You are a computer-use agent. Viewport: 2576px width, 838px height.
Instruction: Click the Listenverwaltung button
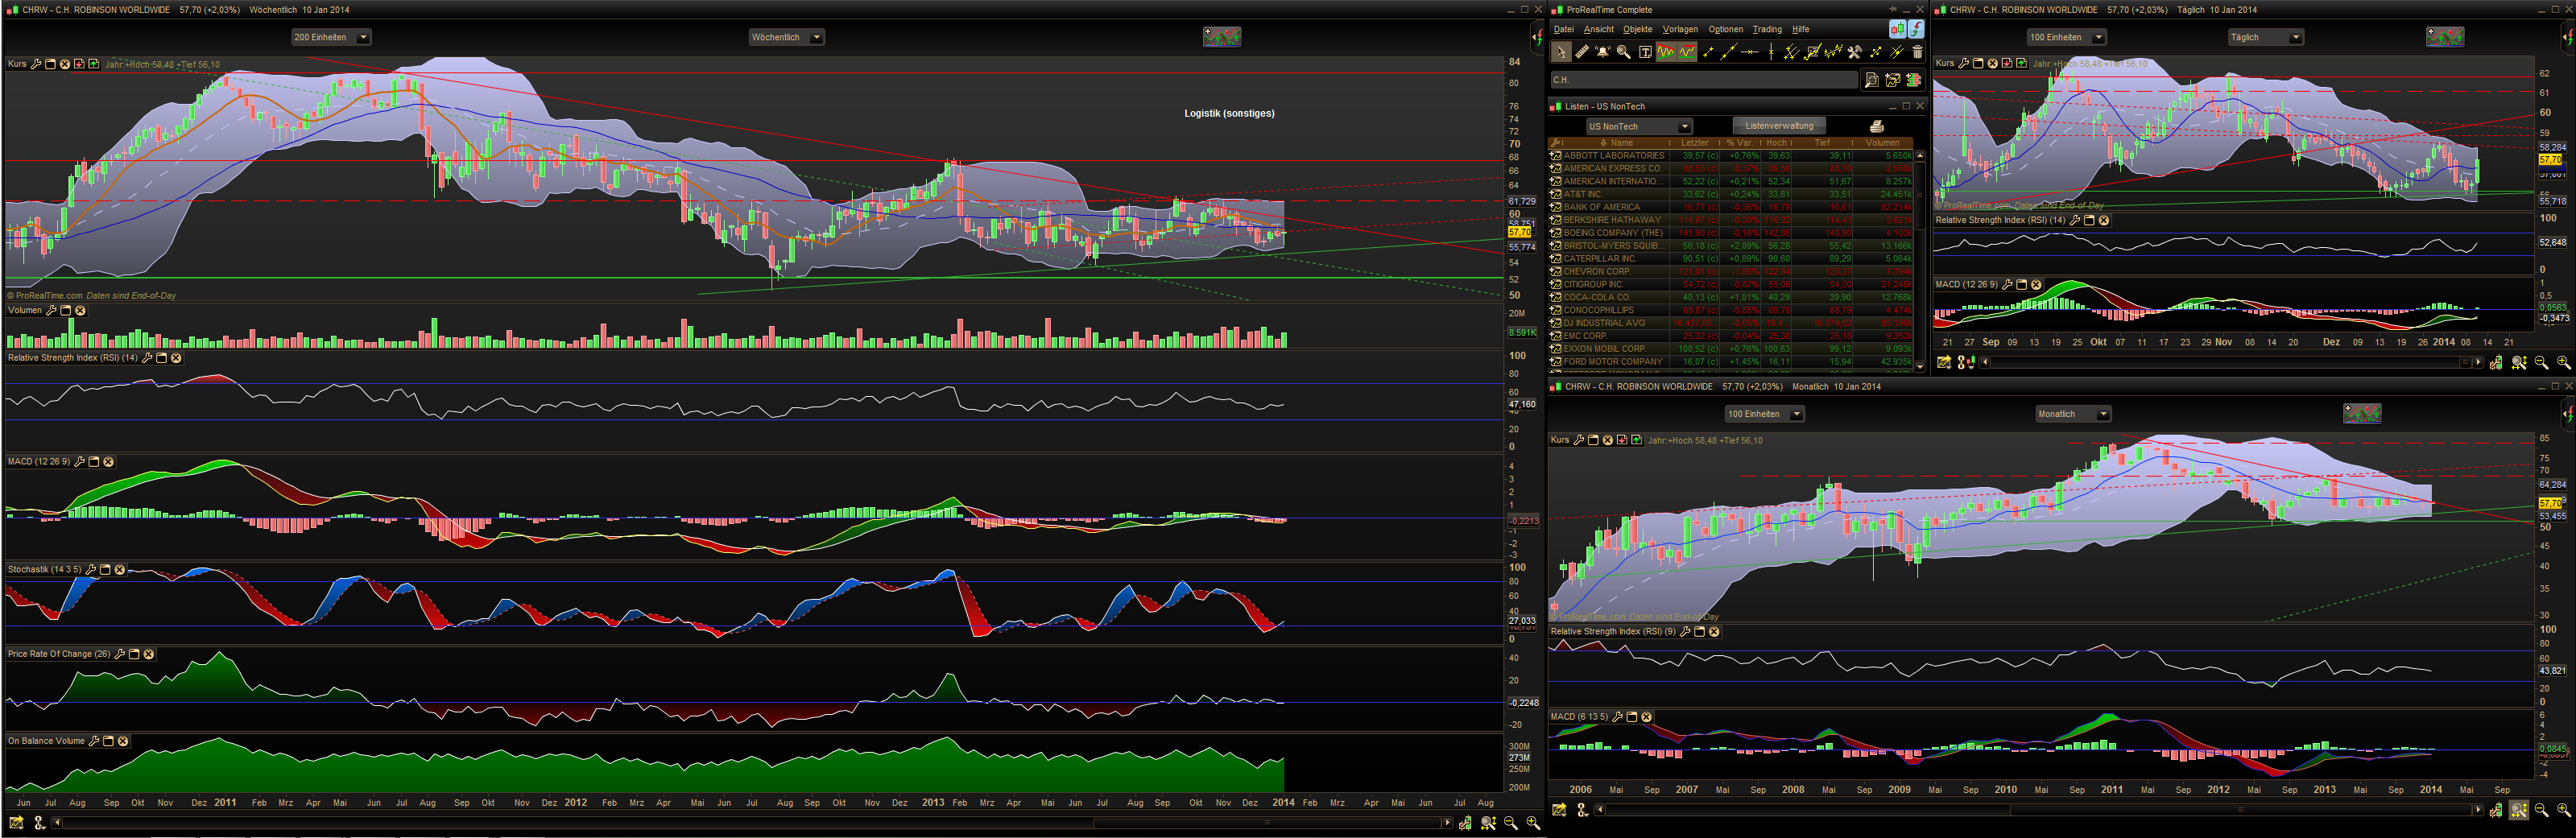click(x=1778, y=126)
